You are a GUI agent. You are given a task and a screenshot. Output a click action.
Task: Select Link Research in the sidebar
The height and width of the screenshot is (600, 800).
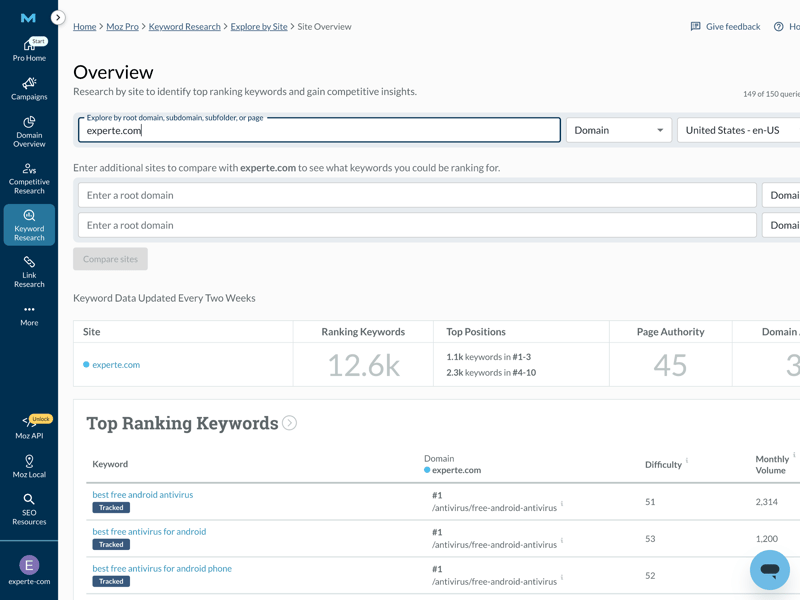click(x=29, y=271)
